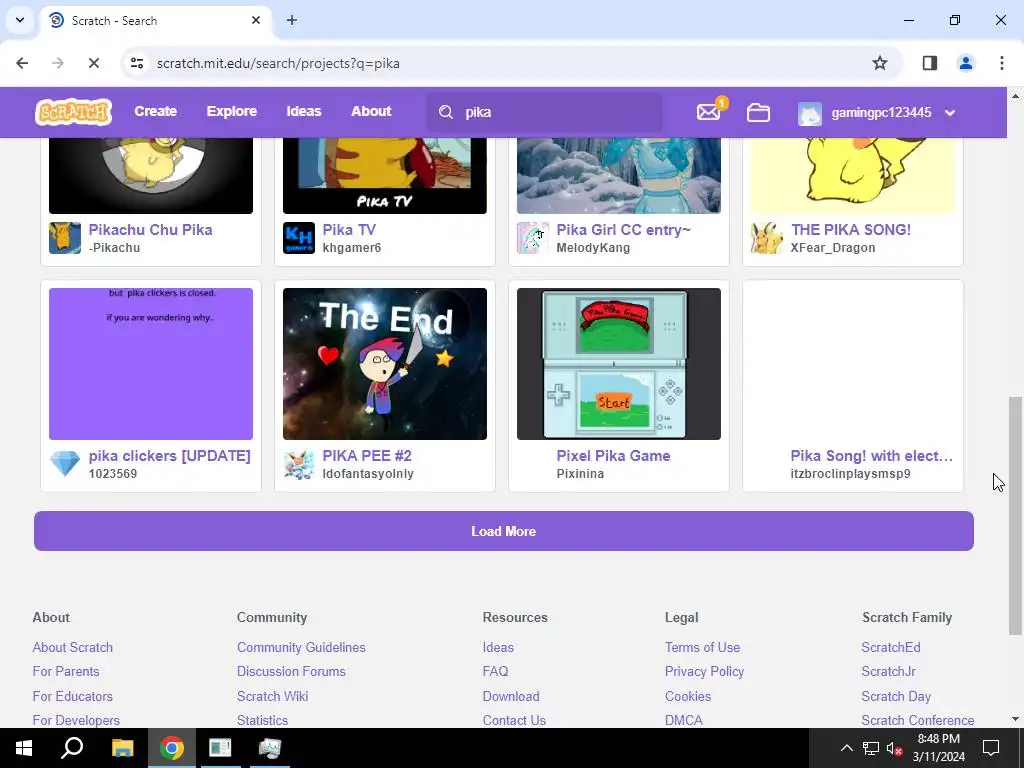Stop loading the page

tap(93, 63)
